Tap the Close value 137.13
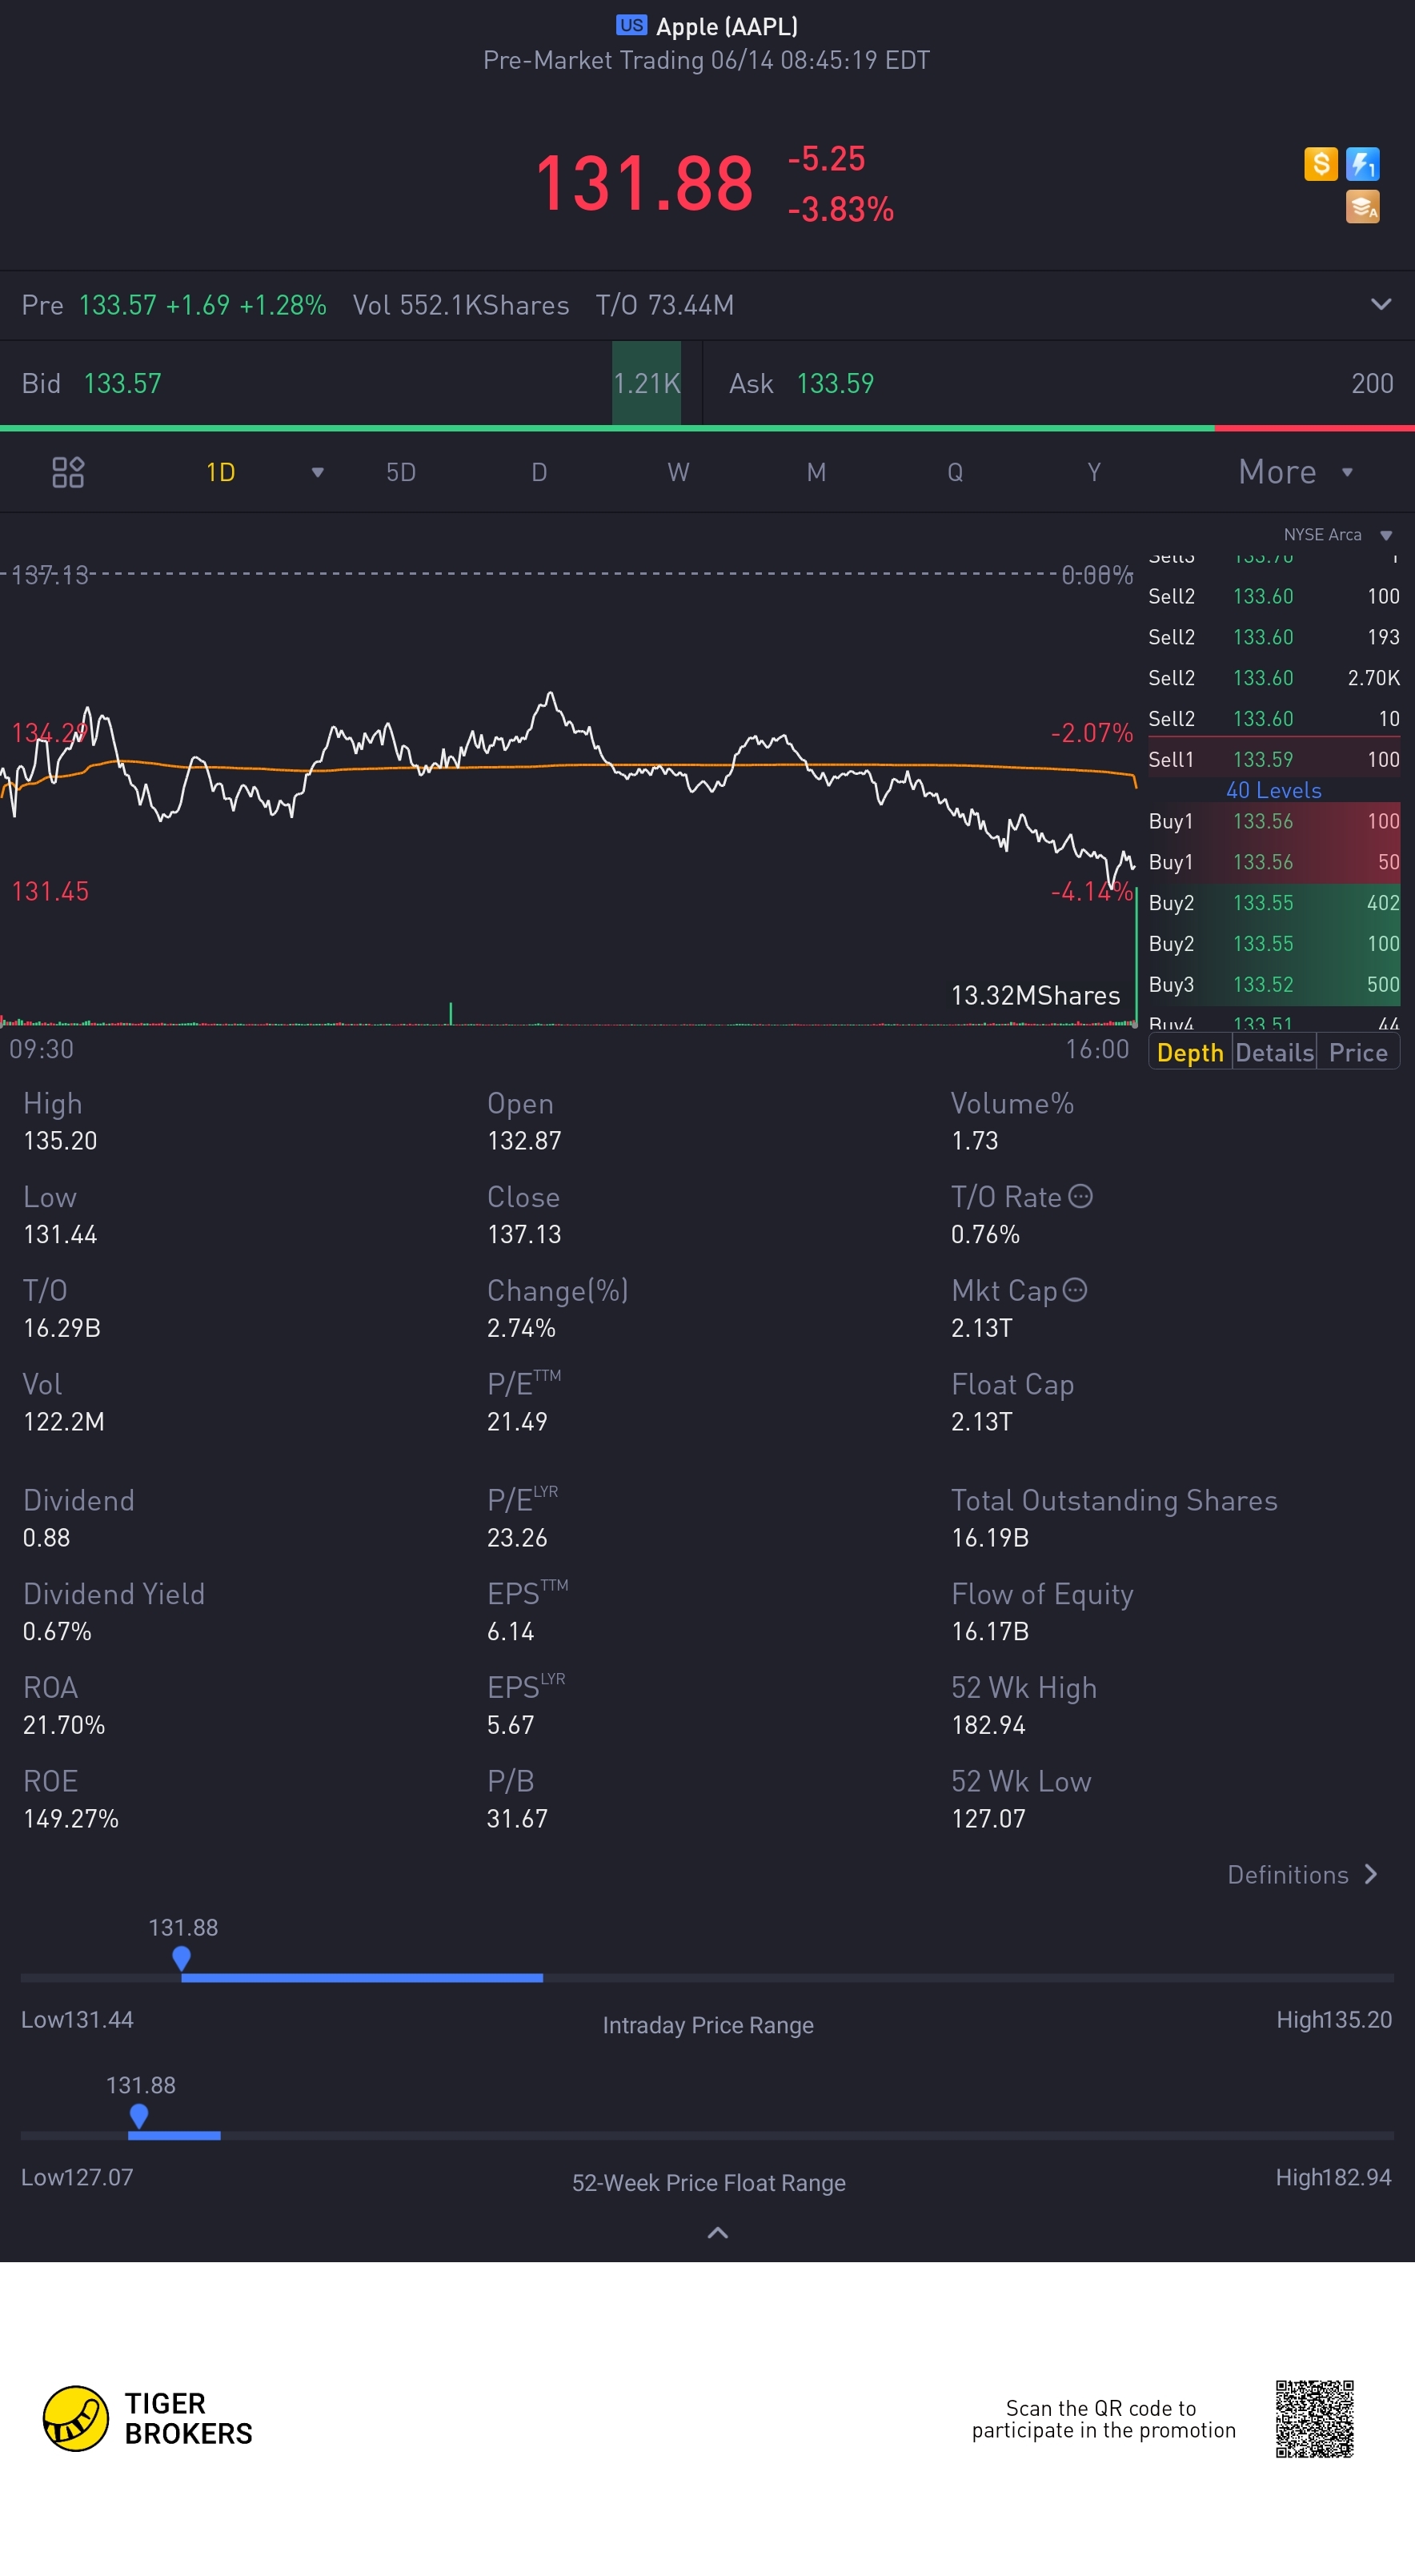1415x2576 pixels. [x=524, y=1234]
